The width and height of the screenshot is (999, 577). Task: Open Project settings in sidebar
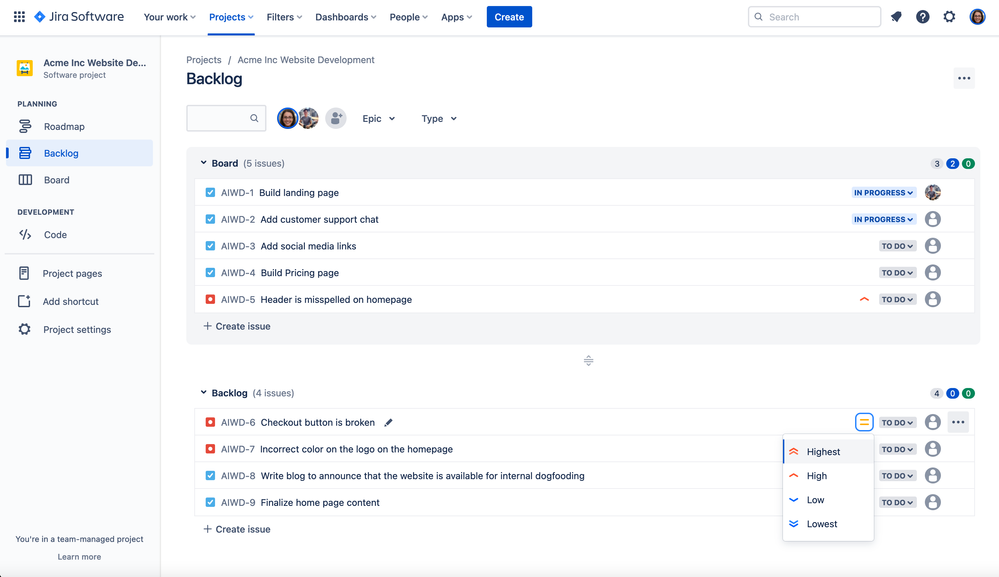click(79, 329)
